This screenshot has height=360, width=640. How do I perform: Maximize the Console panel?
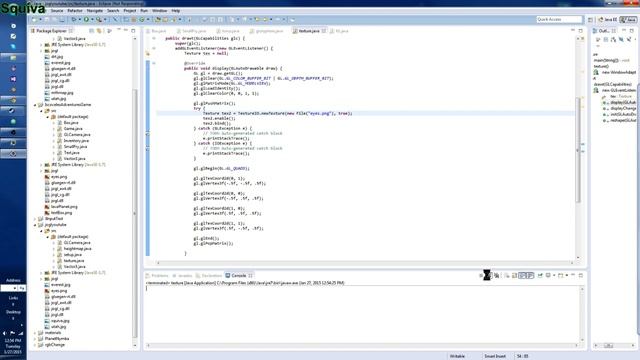coord(581,276)
